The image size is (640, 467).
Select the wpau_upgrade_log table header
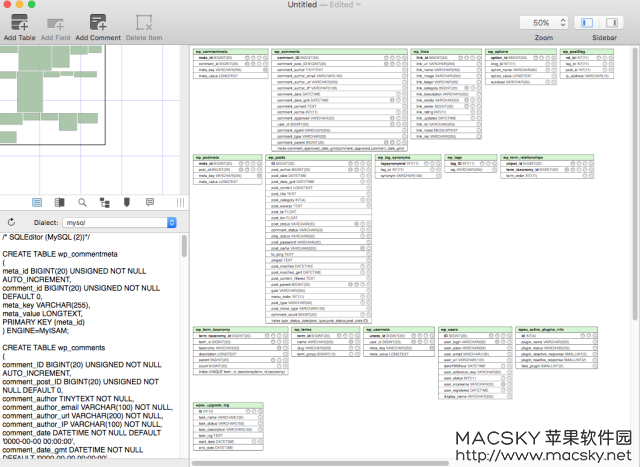pos(228,405)
